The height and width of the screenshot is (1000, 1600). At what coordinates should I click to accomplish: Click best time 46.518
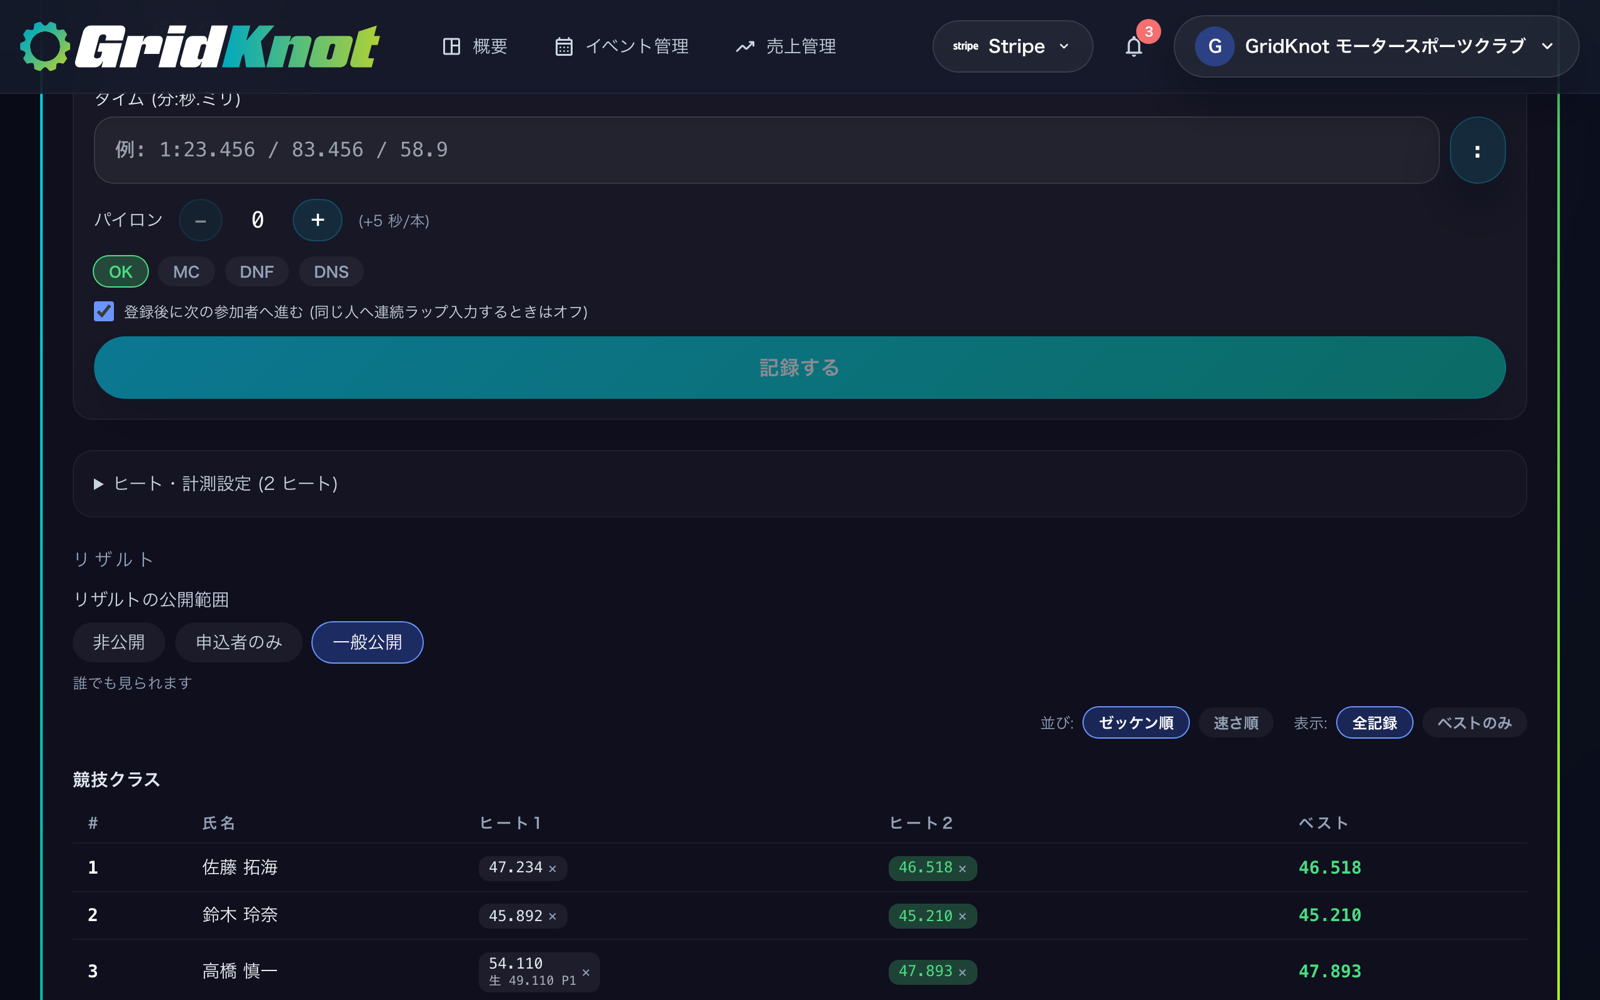pyautogui.click(x=1330, y=868)
